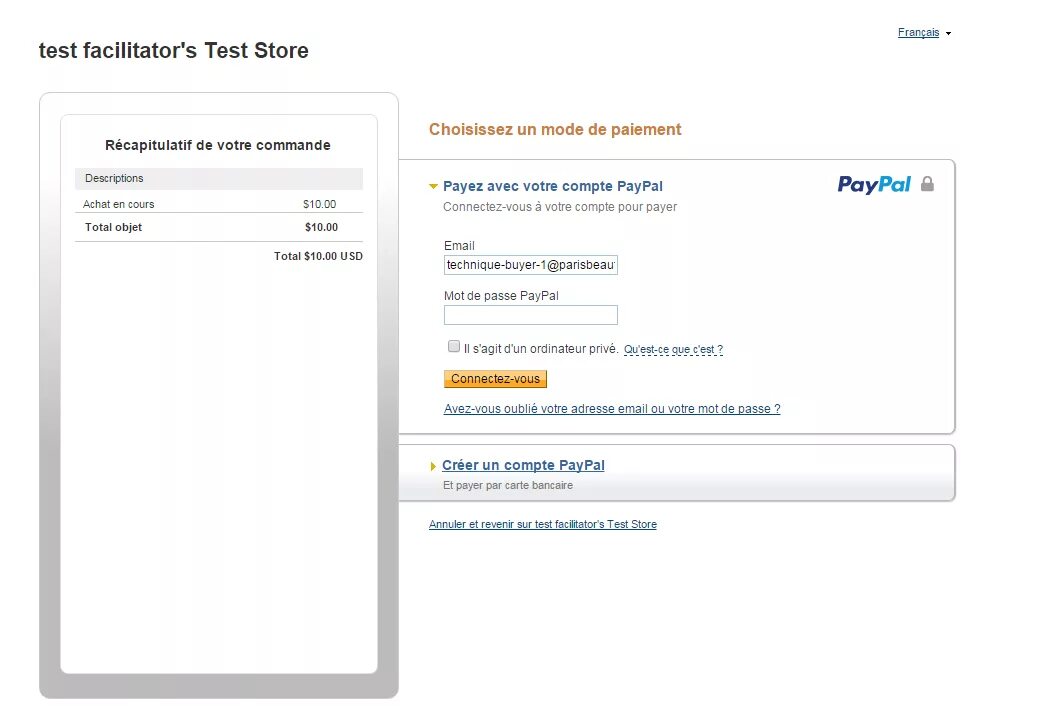The image size is (1039, 706).
Task: Open the 'Qu'est-ce que c'est ?' help link
Action: click(673, 350)
